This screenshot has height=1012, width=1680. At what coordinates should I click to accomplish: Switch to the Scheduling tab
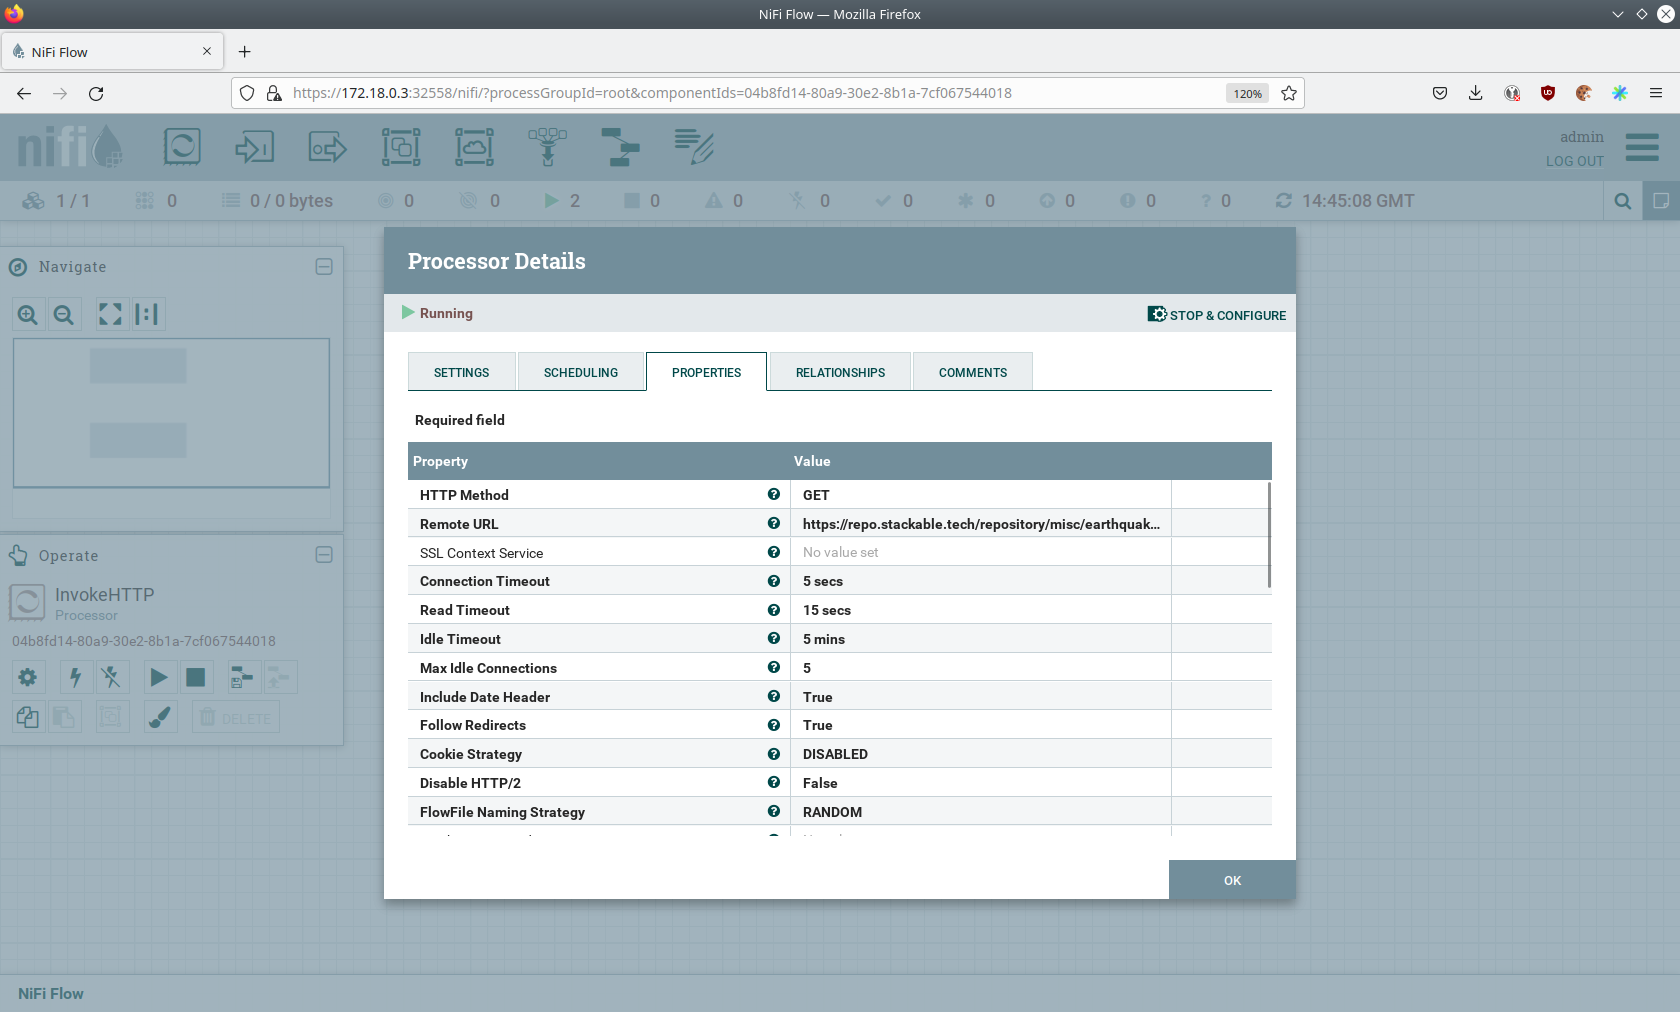[x=580, y=372]
